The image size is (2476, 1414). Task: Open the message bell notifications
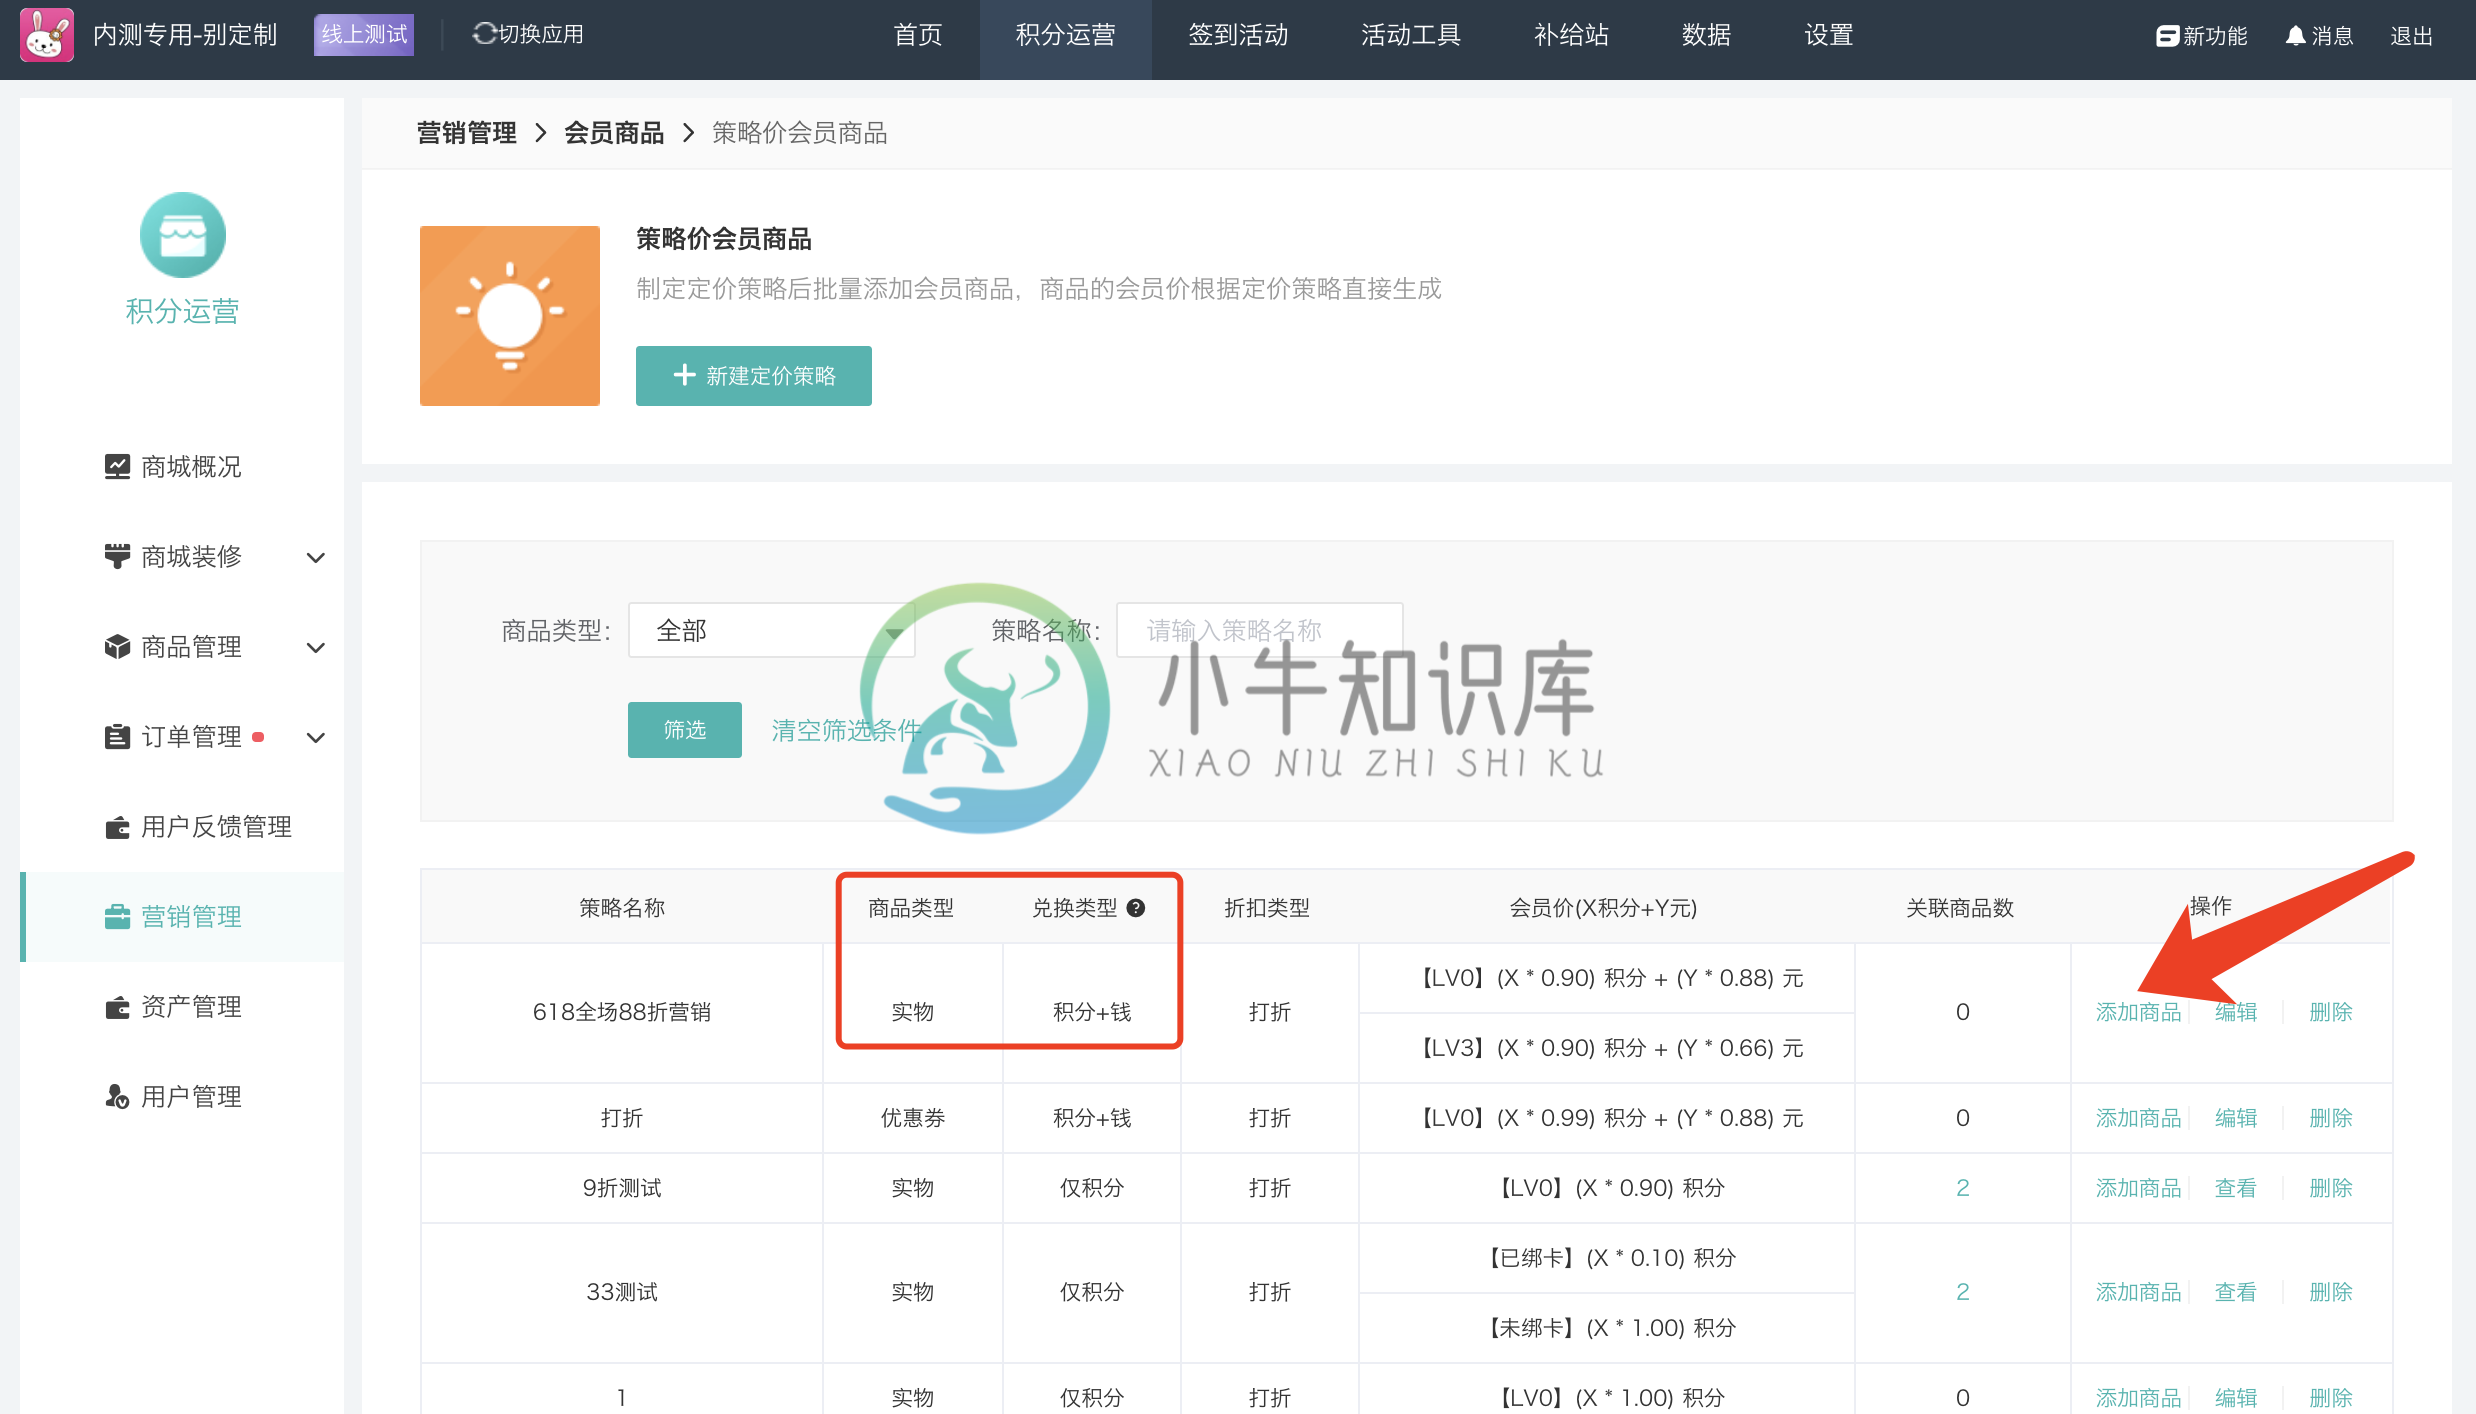pyautogui.click(x=2295, y=36)
